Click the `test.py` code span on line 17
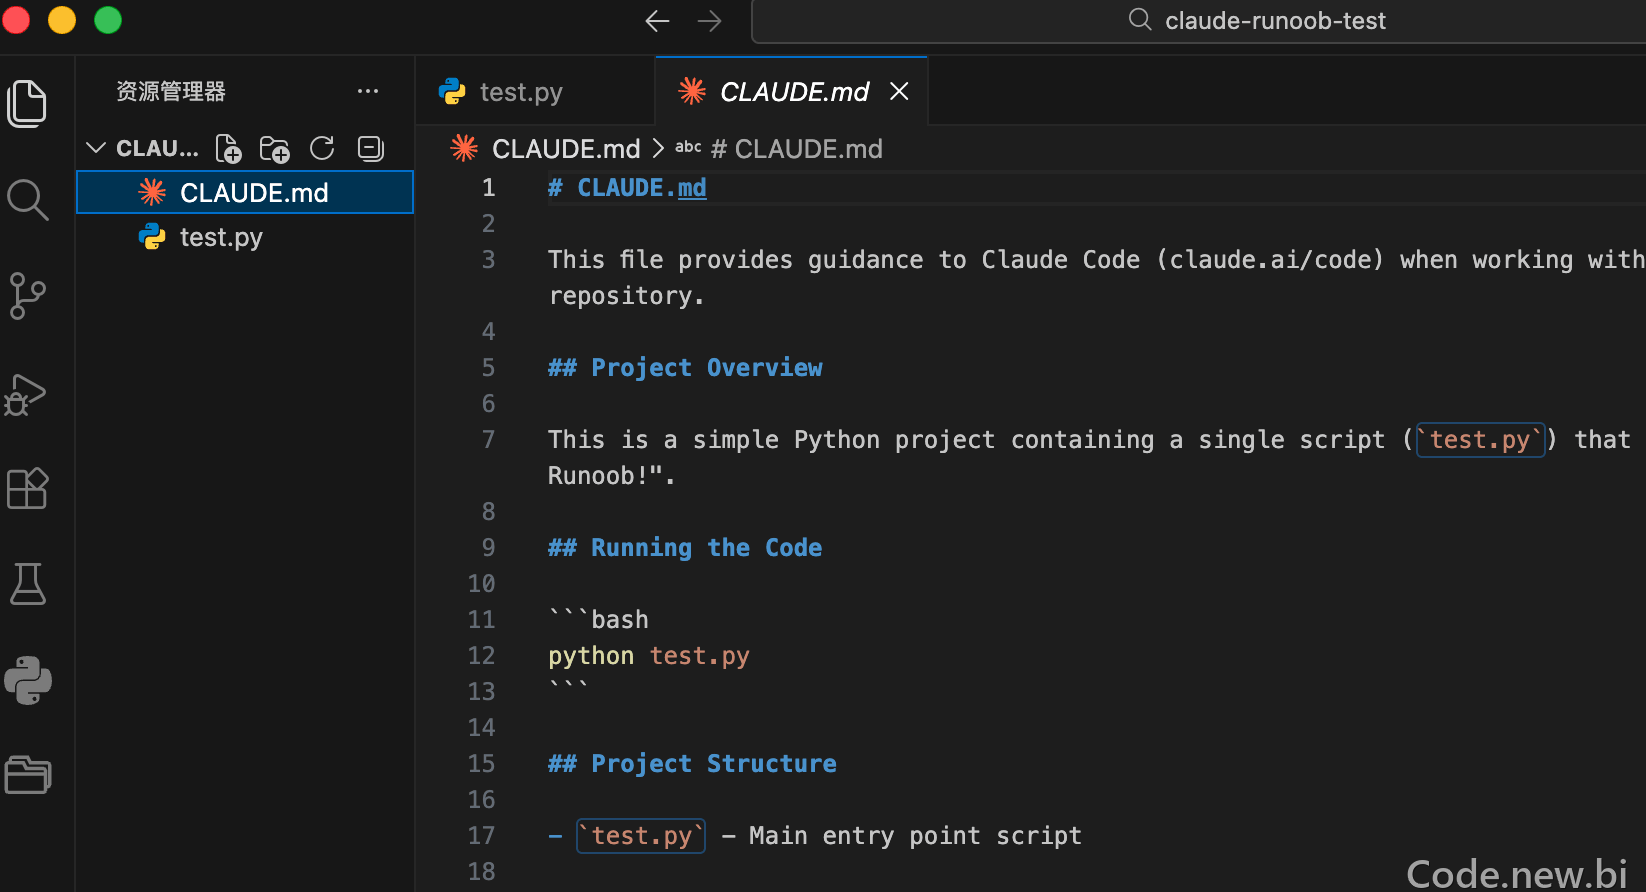1646x892 pixels. [x=641, y=836]
